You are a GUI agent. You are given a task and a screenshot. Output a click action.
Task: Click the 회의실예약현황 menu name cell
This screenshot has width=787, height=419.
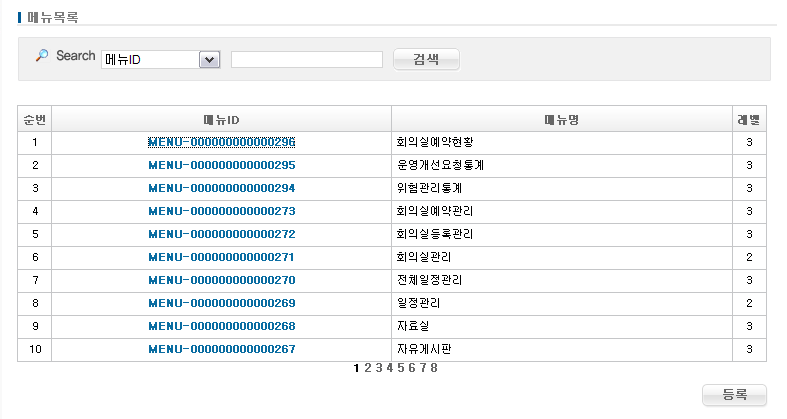pos(434,142)
